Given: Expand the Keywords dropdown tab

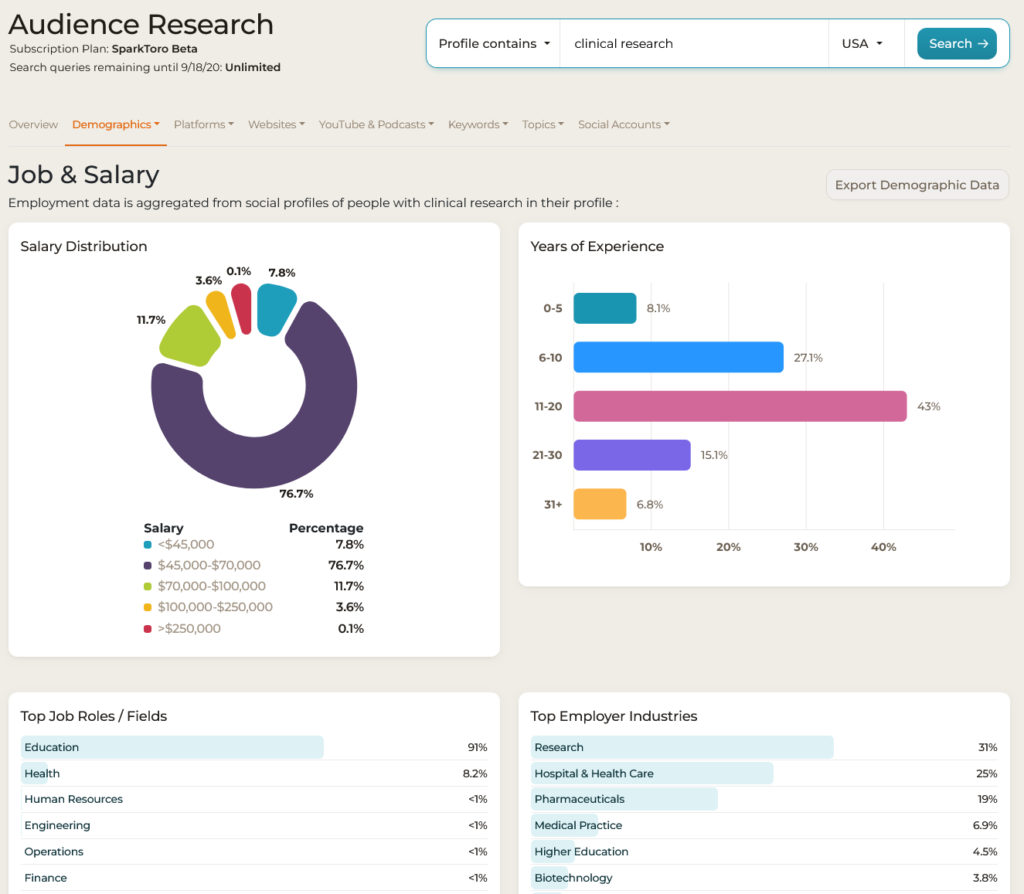Looking at the screenshot, I should (478, 125).
